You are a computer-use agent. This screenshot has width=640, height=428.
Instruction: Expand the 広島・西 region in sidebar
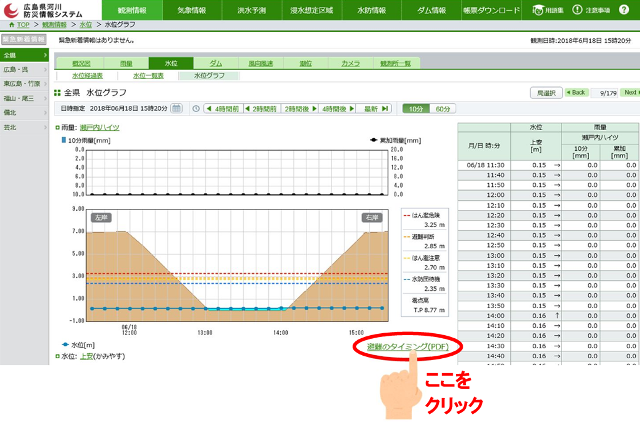22,70
